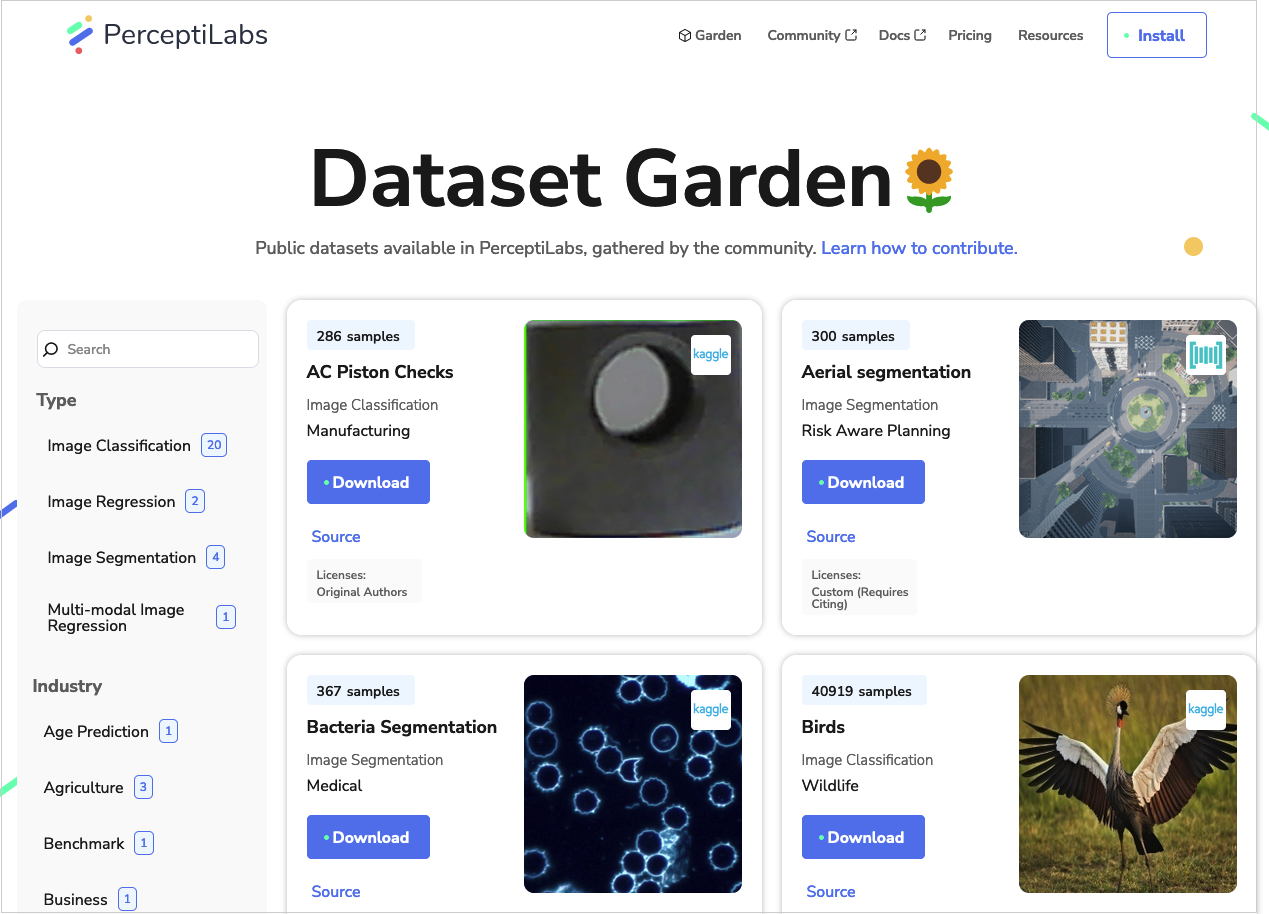Image resolution: width=1269 pixels, height=914 pixels.
Task: Click the 40919 samples badge
Action: tap(864, 691)
